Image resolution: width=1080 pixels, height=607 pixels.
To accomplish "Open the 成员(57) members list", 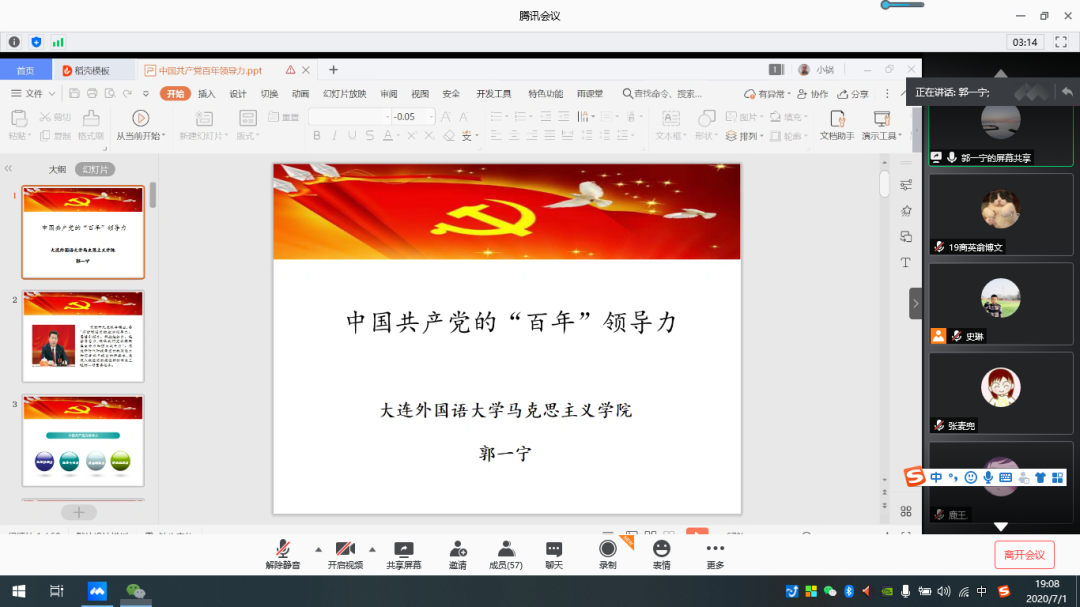I will click(x=506, y=552).
